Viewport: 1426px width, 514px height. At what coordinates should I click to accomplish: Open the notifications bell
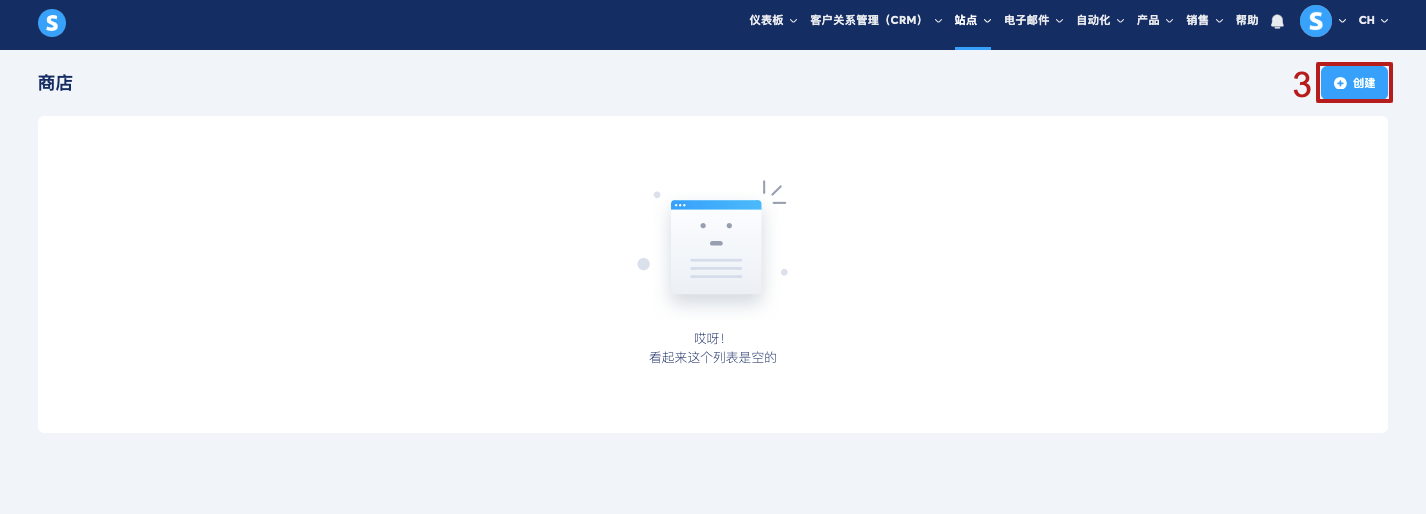pyautogui.click(x=1277, y=21)
